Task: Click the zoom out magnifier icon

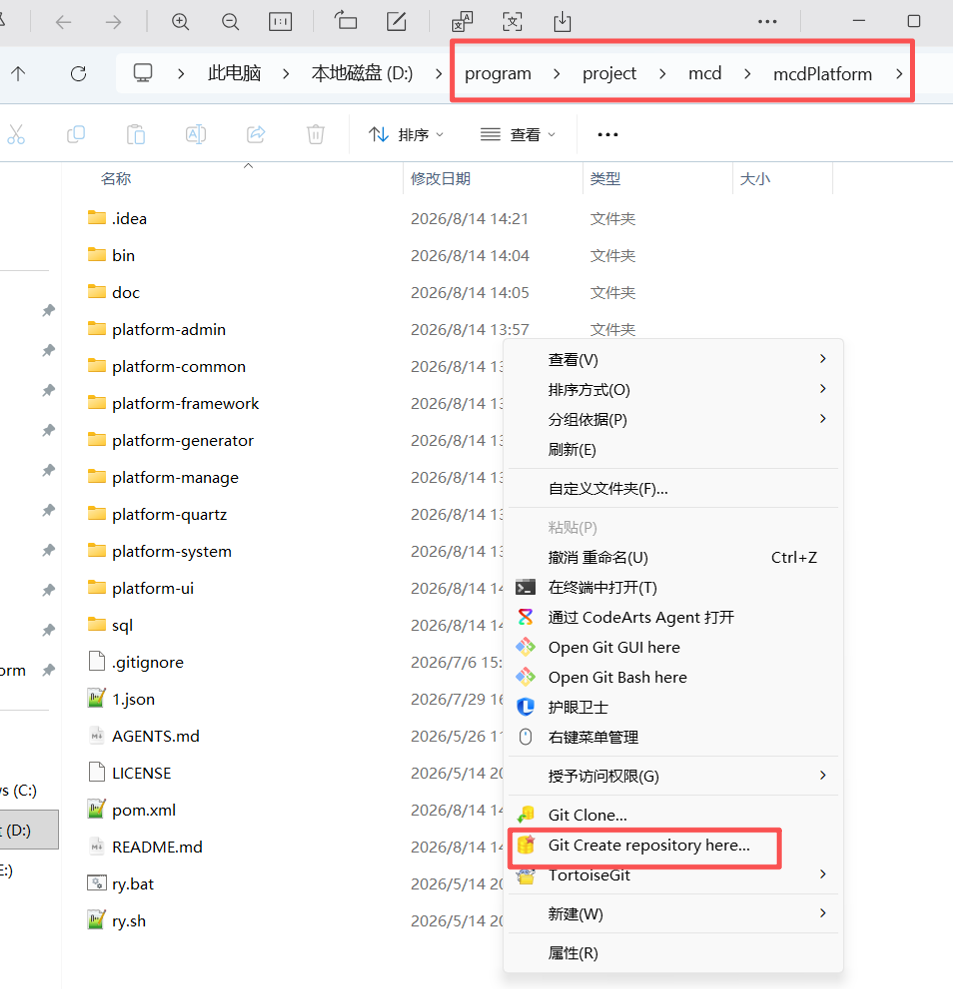Action: coord(230,22)
